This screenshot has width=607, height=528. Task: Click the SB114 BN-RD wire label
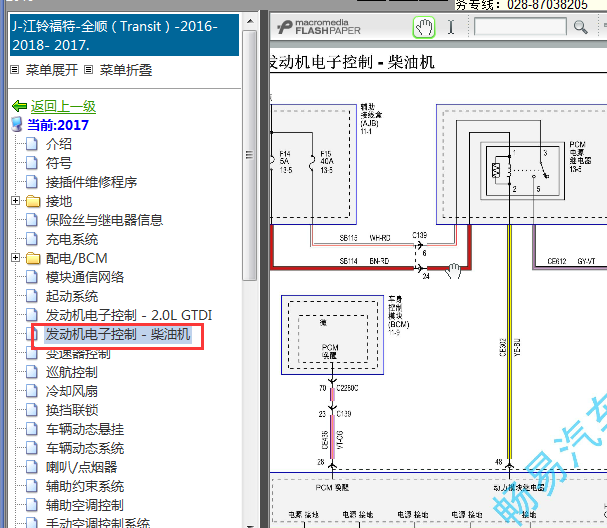tap(364, 261)
